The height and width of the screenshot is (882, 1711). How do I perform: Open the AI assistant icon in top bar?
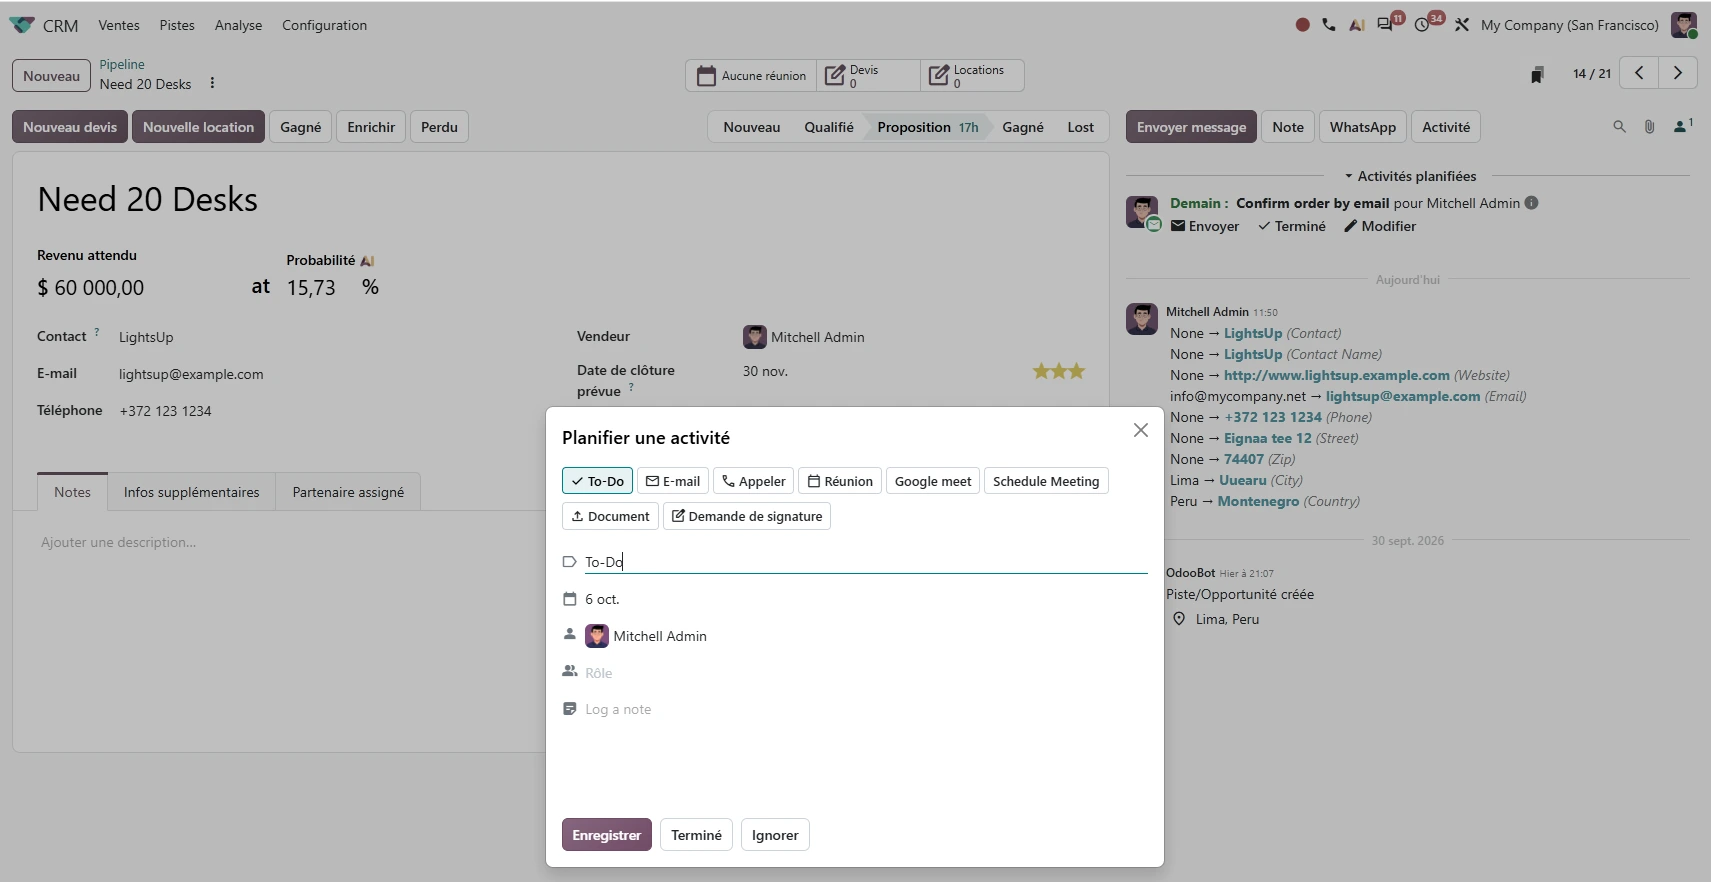click(x=1357, y=25)
